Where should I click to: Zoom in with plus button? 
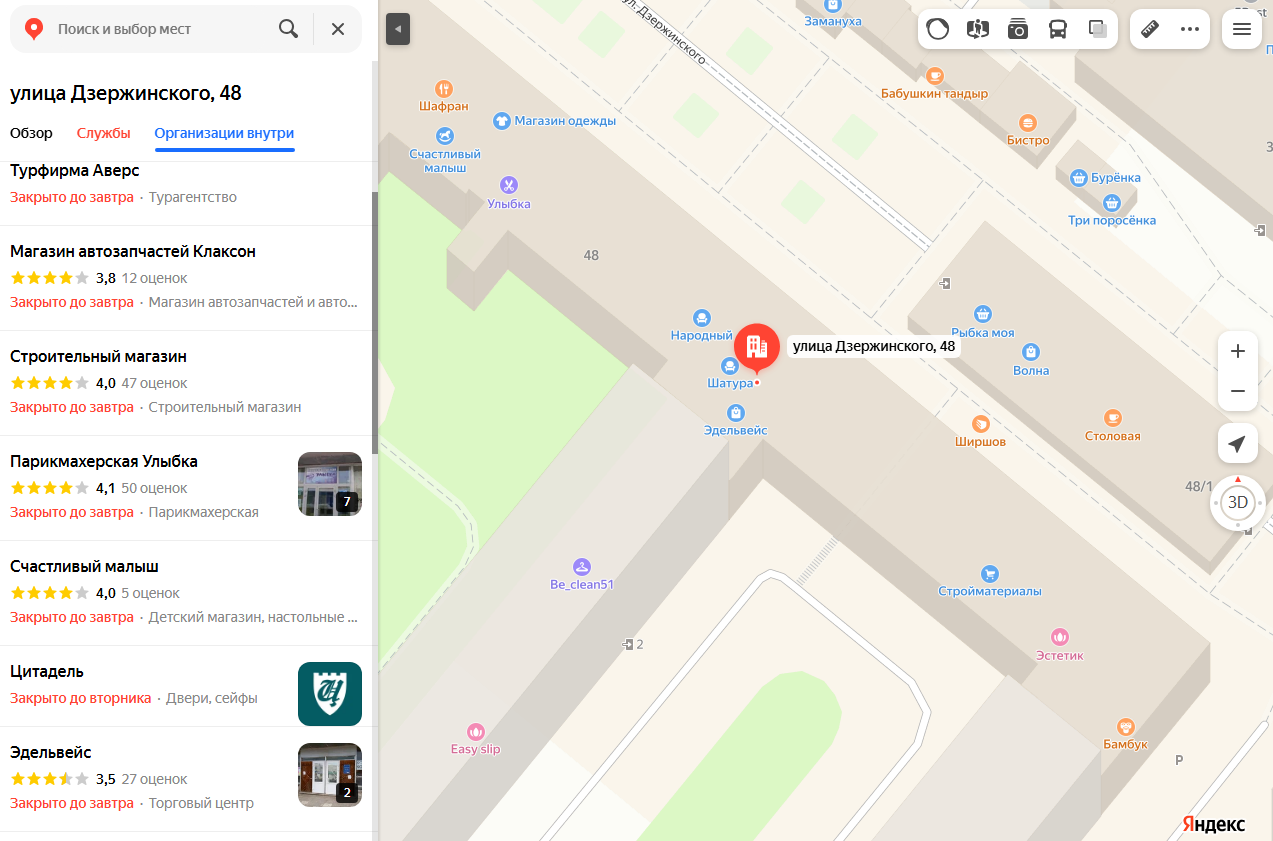(1238, 351)
